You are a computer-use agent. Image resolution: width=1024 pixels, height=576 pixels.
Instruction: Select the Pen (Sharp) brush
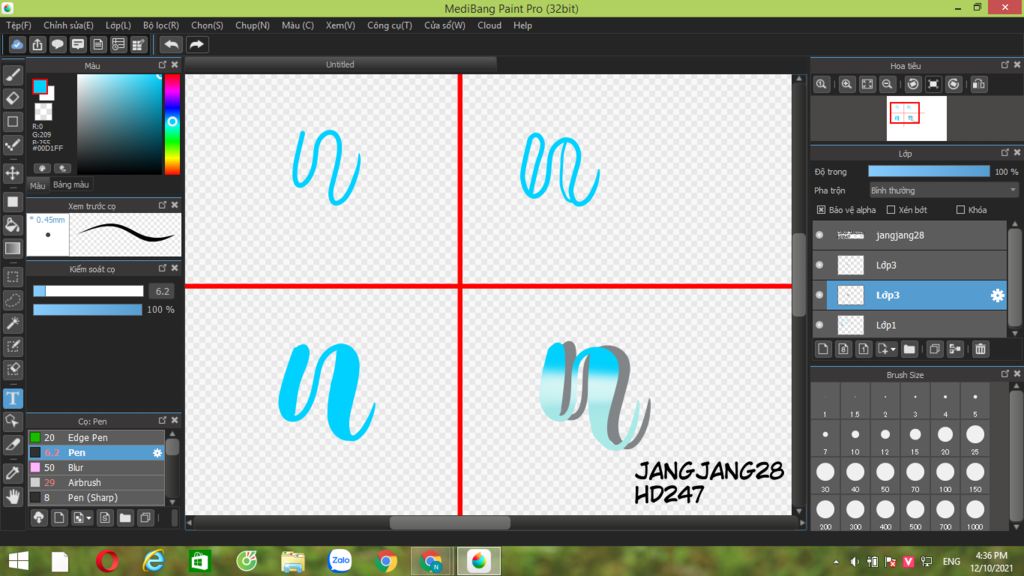coord(95,498)
